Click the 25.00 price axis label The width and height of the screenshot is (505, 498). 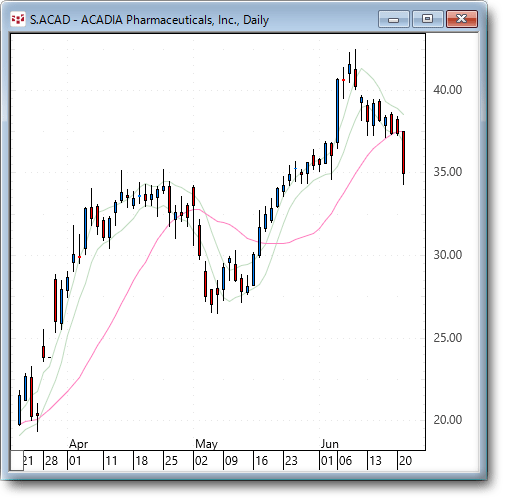point(448,338)
